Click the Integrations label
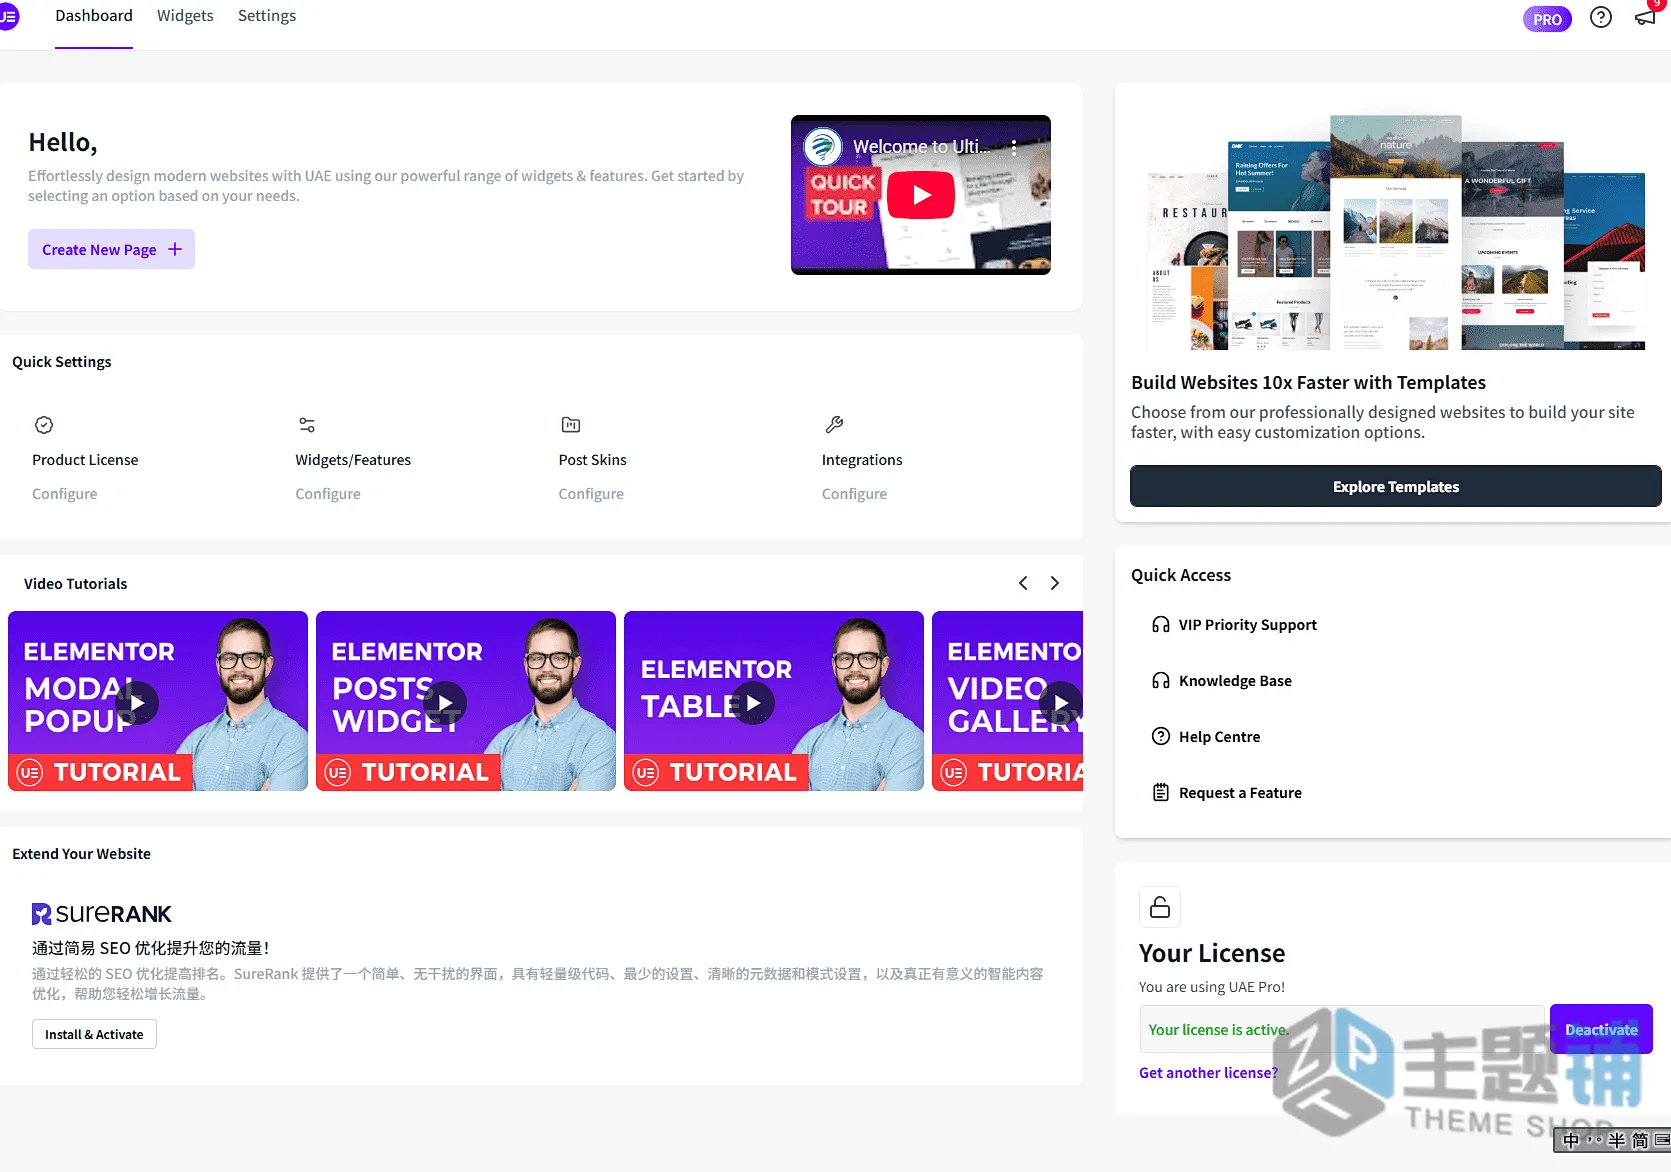Viewport: 1671px width, 1172px height. tap(862, 460)
